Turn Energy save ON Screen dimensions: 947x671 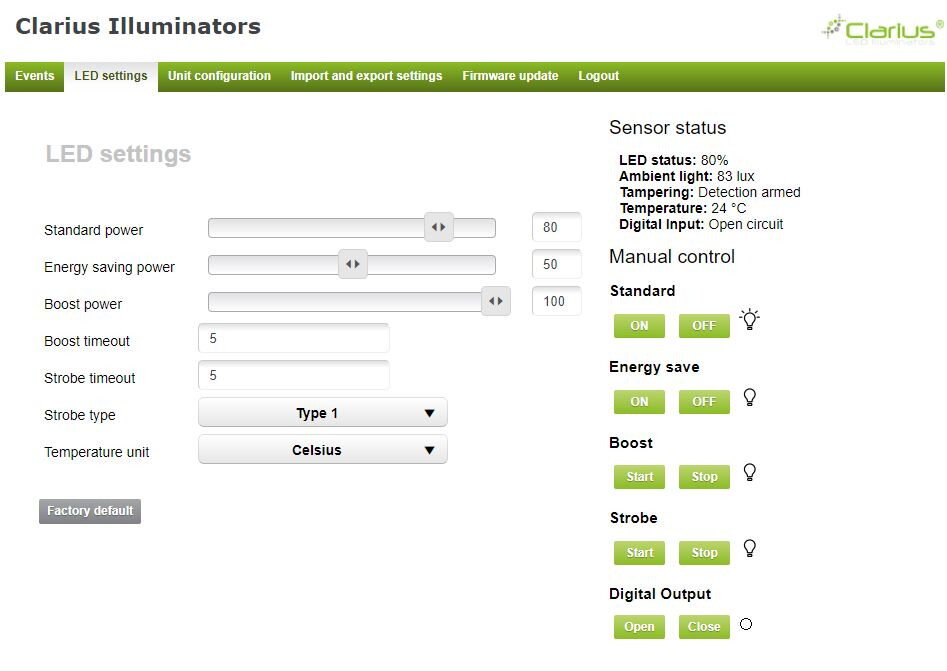point(639,402)
